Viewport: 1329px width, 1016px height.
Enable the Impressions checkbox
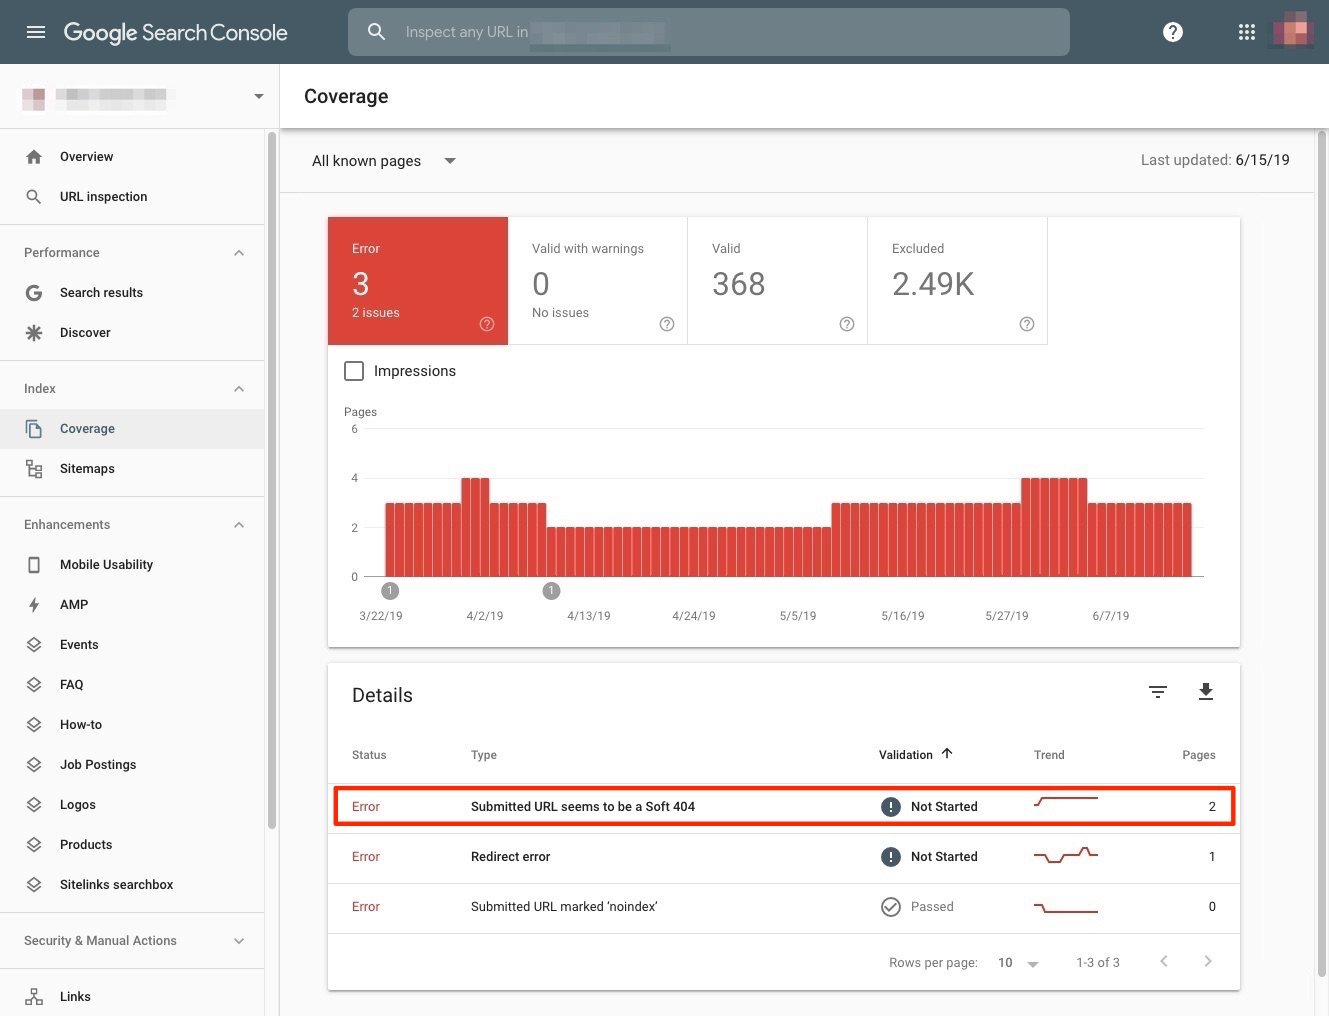click(x=354, y=371)
